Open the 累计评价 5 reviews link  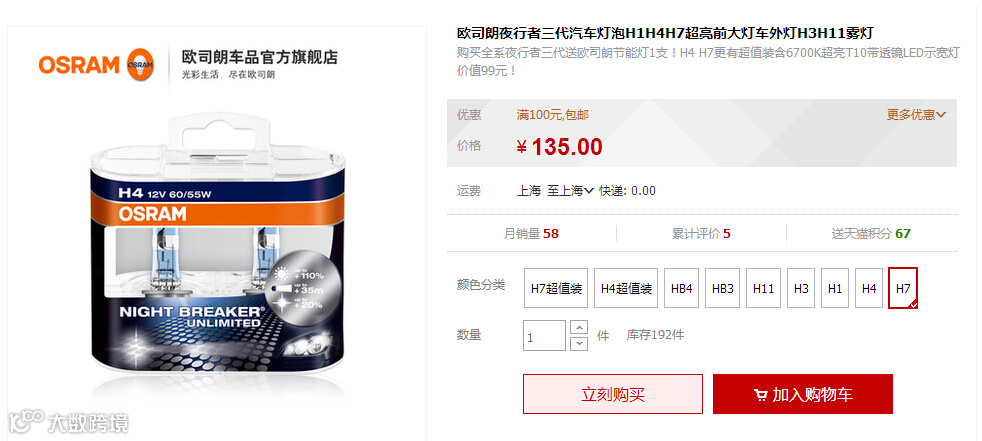point(701,234)
